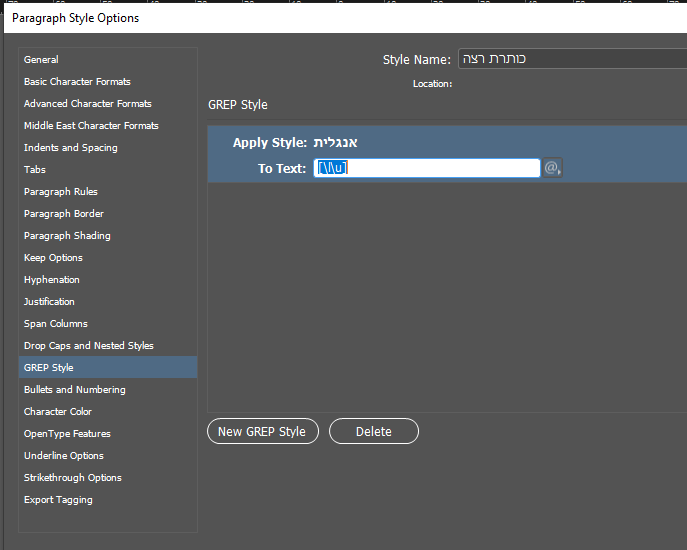Open Underline Options section

pos(108,455)
